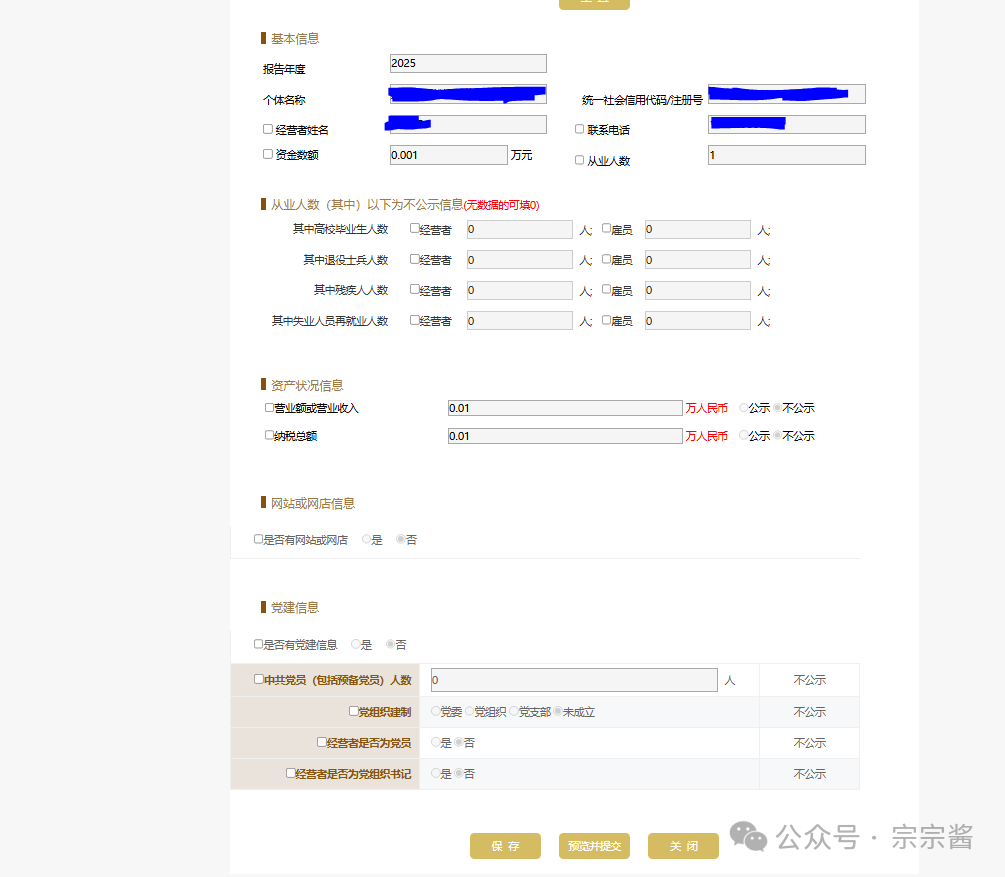Select 党支部 radio for 党组织建制
Screen dimensions: 1005x877
point(513,712)
